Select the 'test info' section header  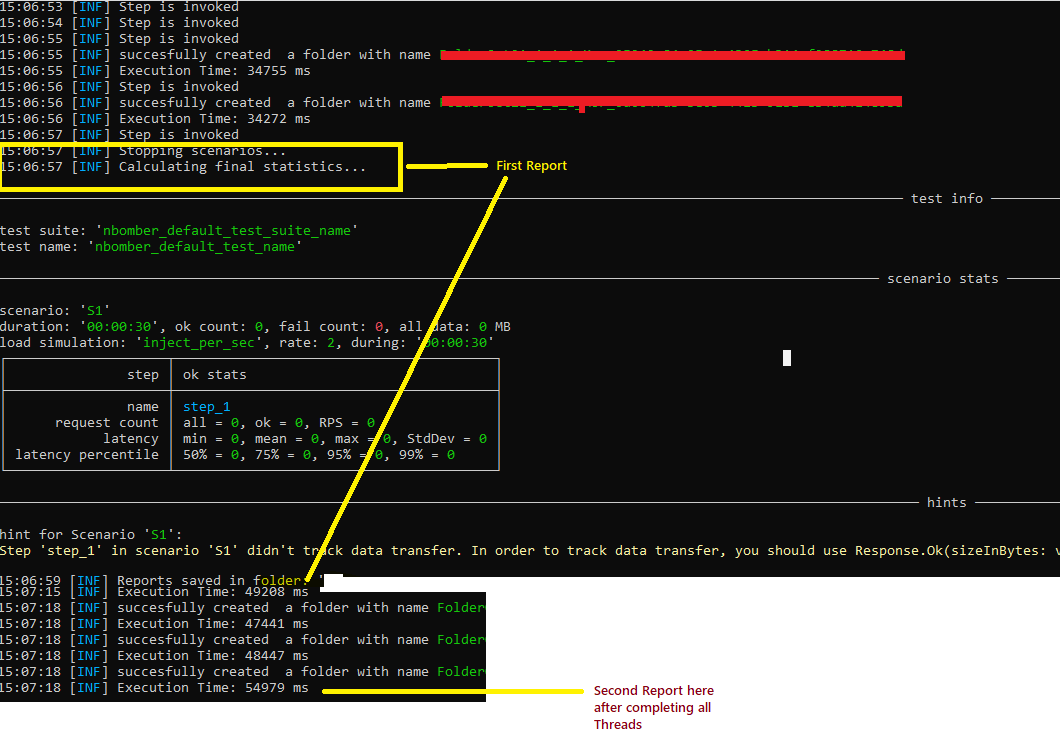946,198
